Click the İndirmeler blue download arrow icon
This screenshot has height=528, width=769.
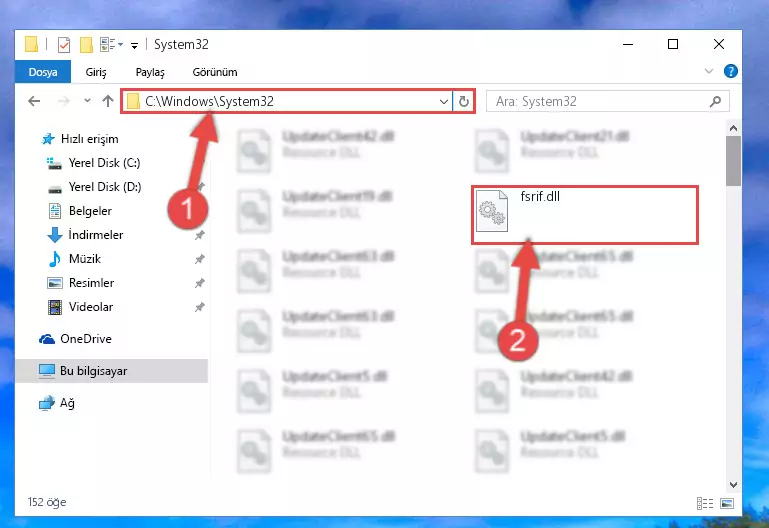(55, 235)
